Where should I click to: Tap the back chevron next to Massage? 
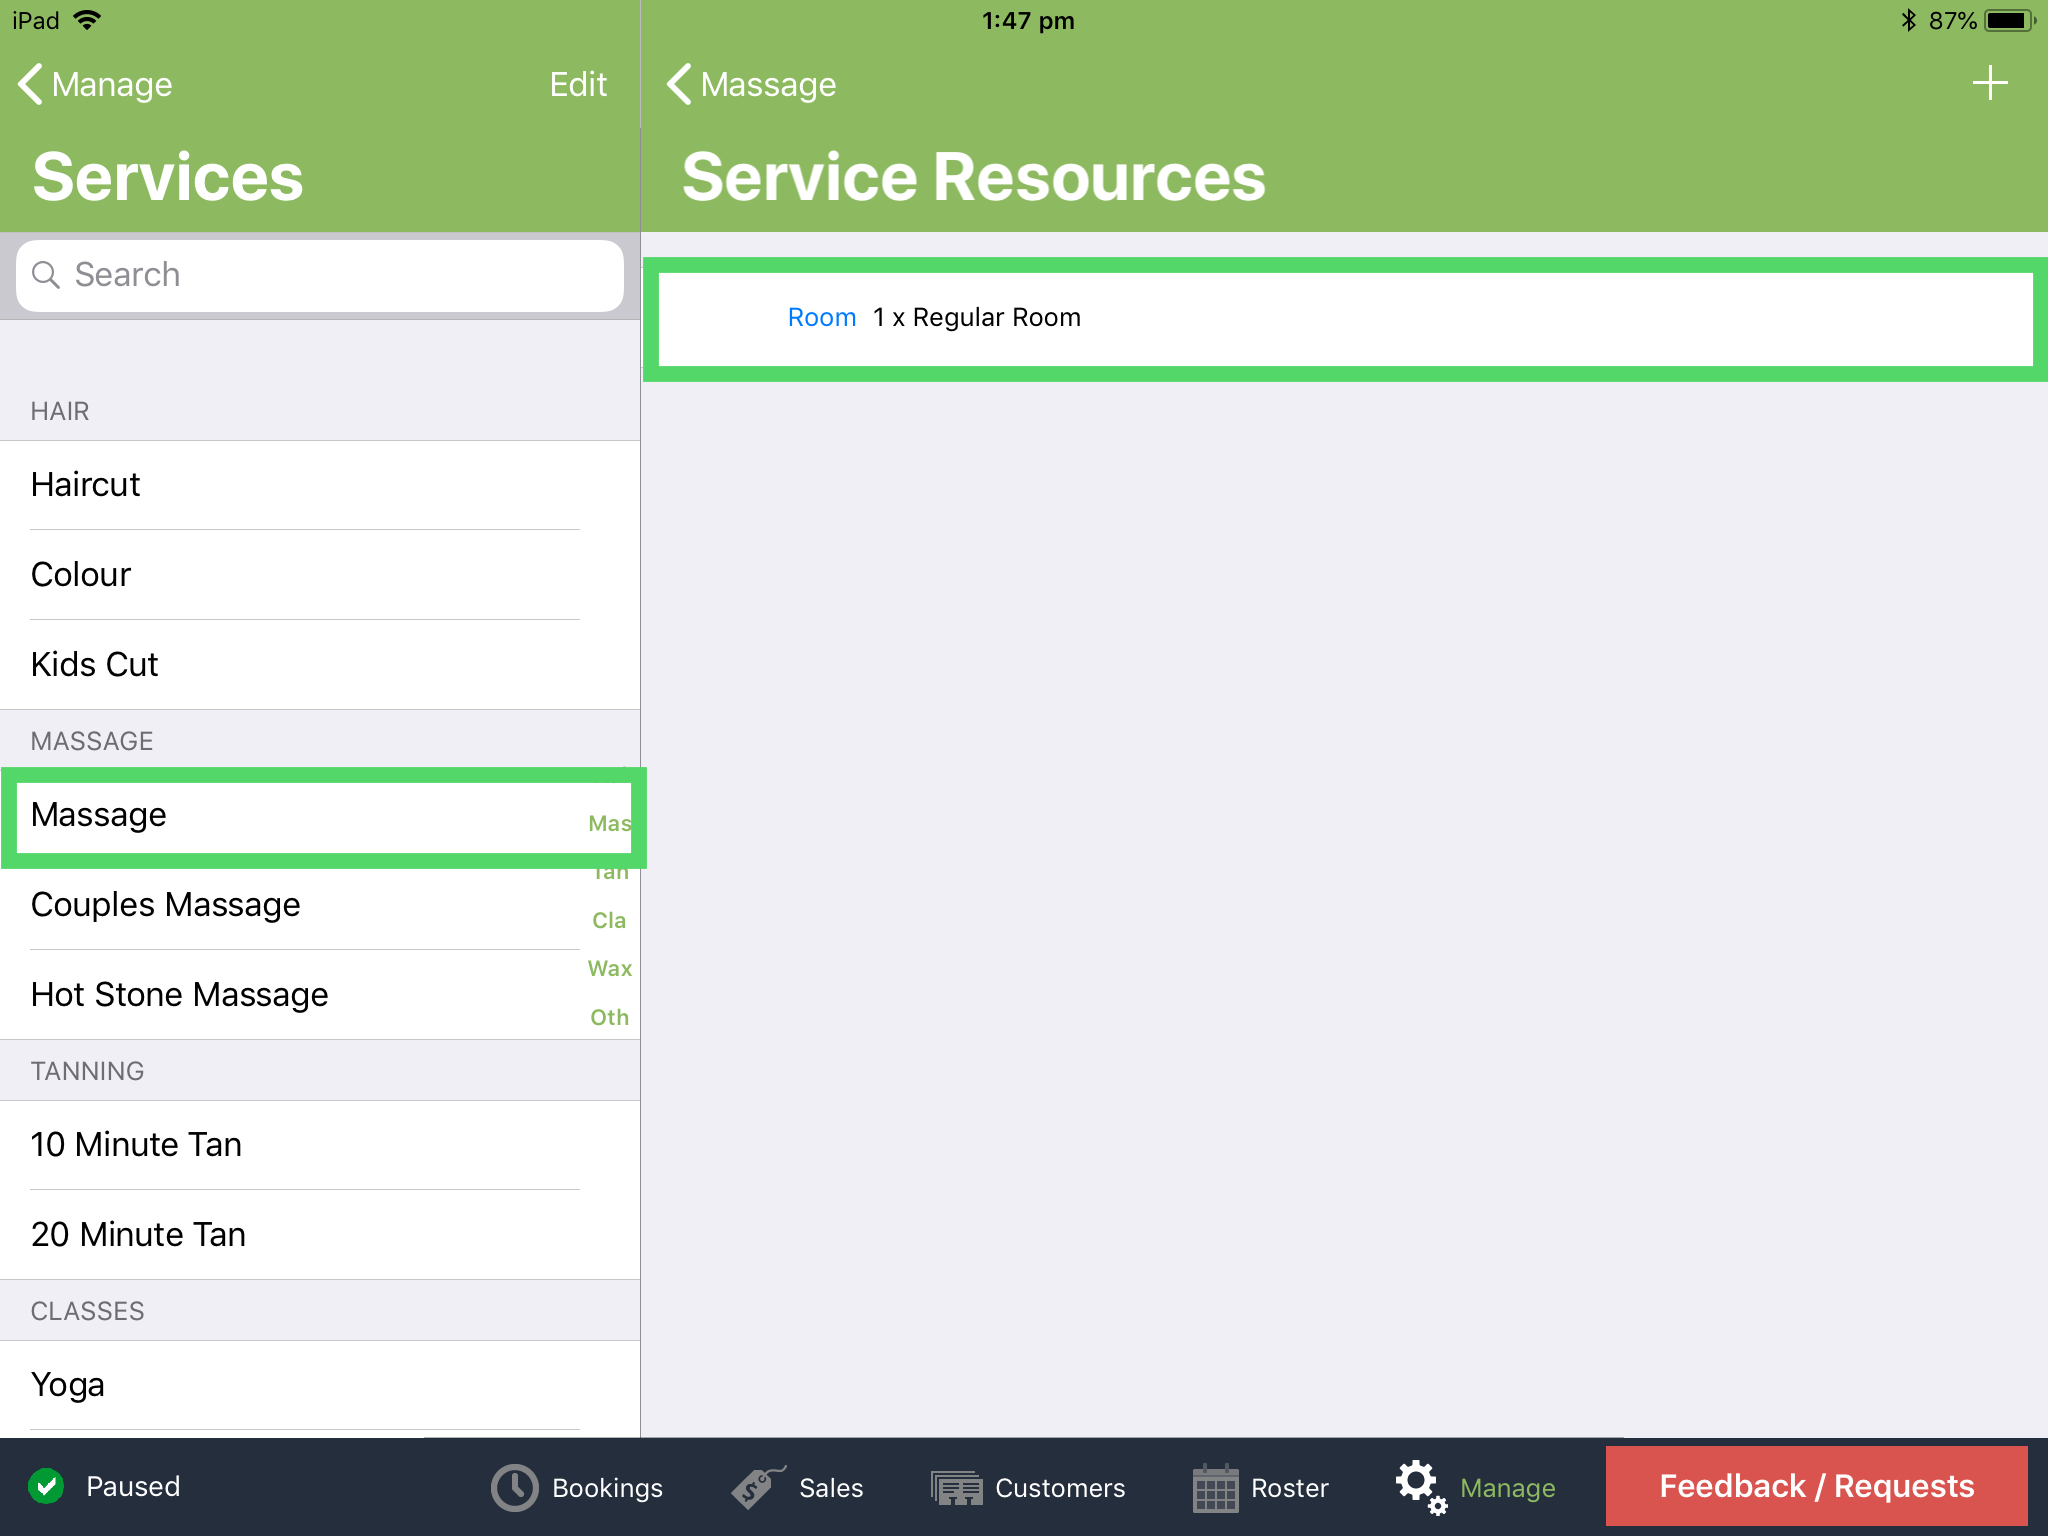pyautogui.click(x=678, y=84)
